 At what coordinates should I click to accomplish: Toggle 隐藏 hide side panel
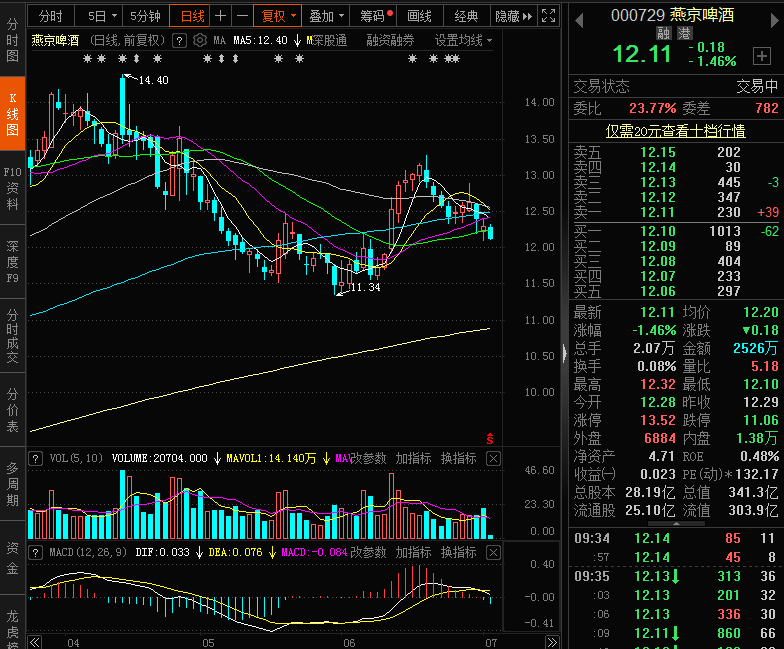click(x=514, y=16)
